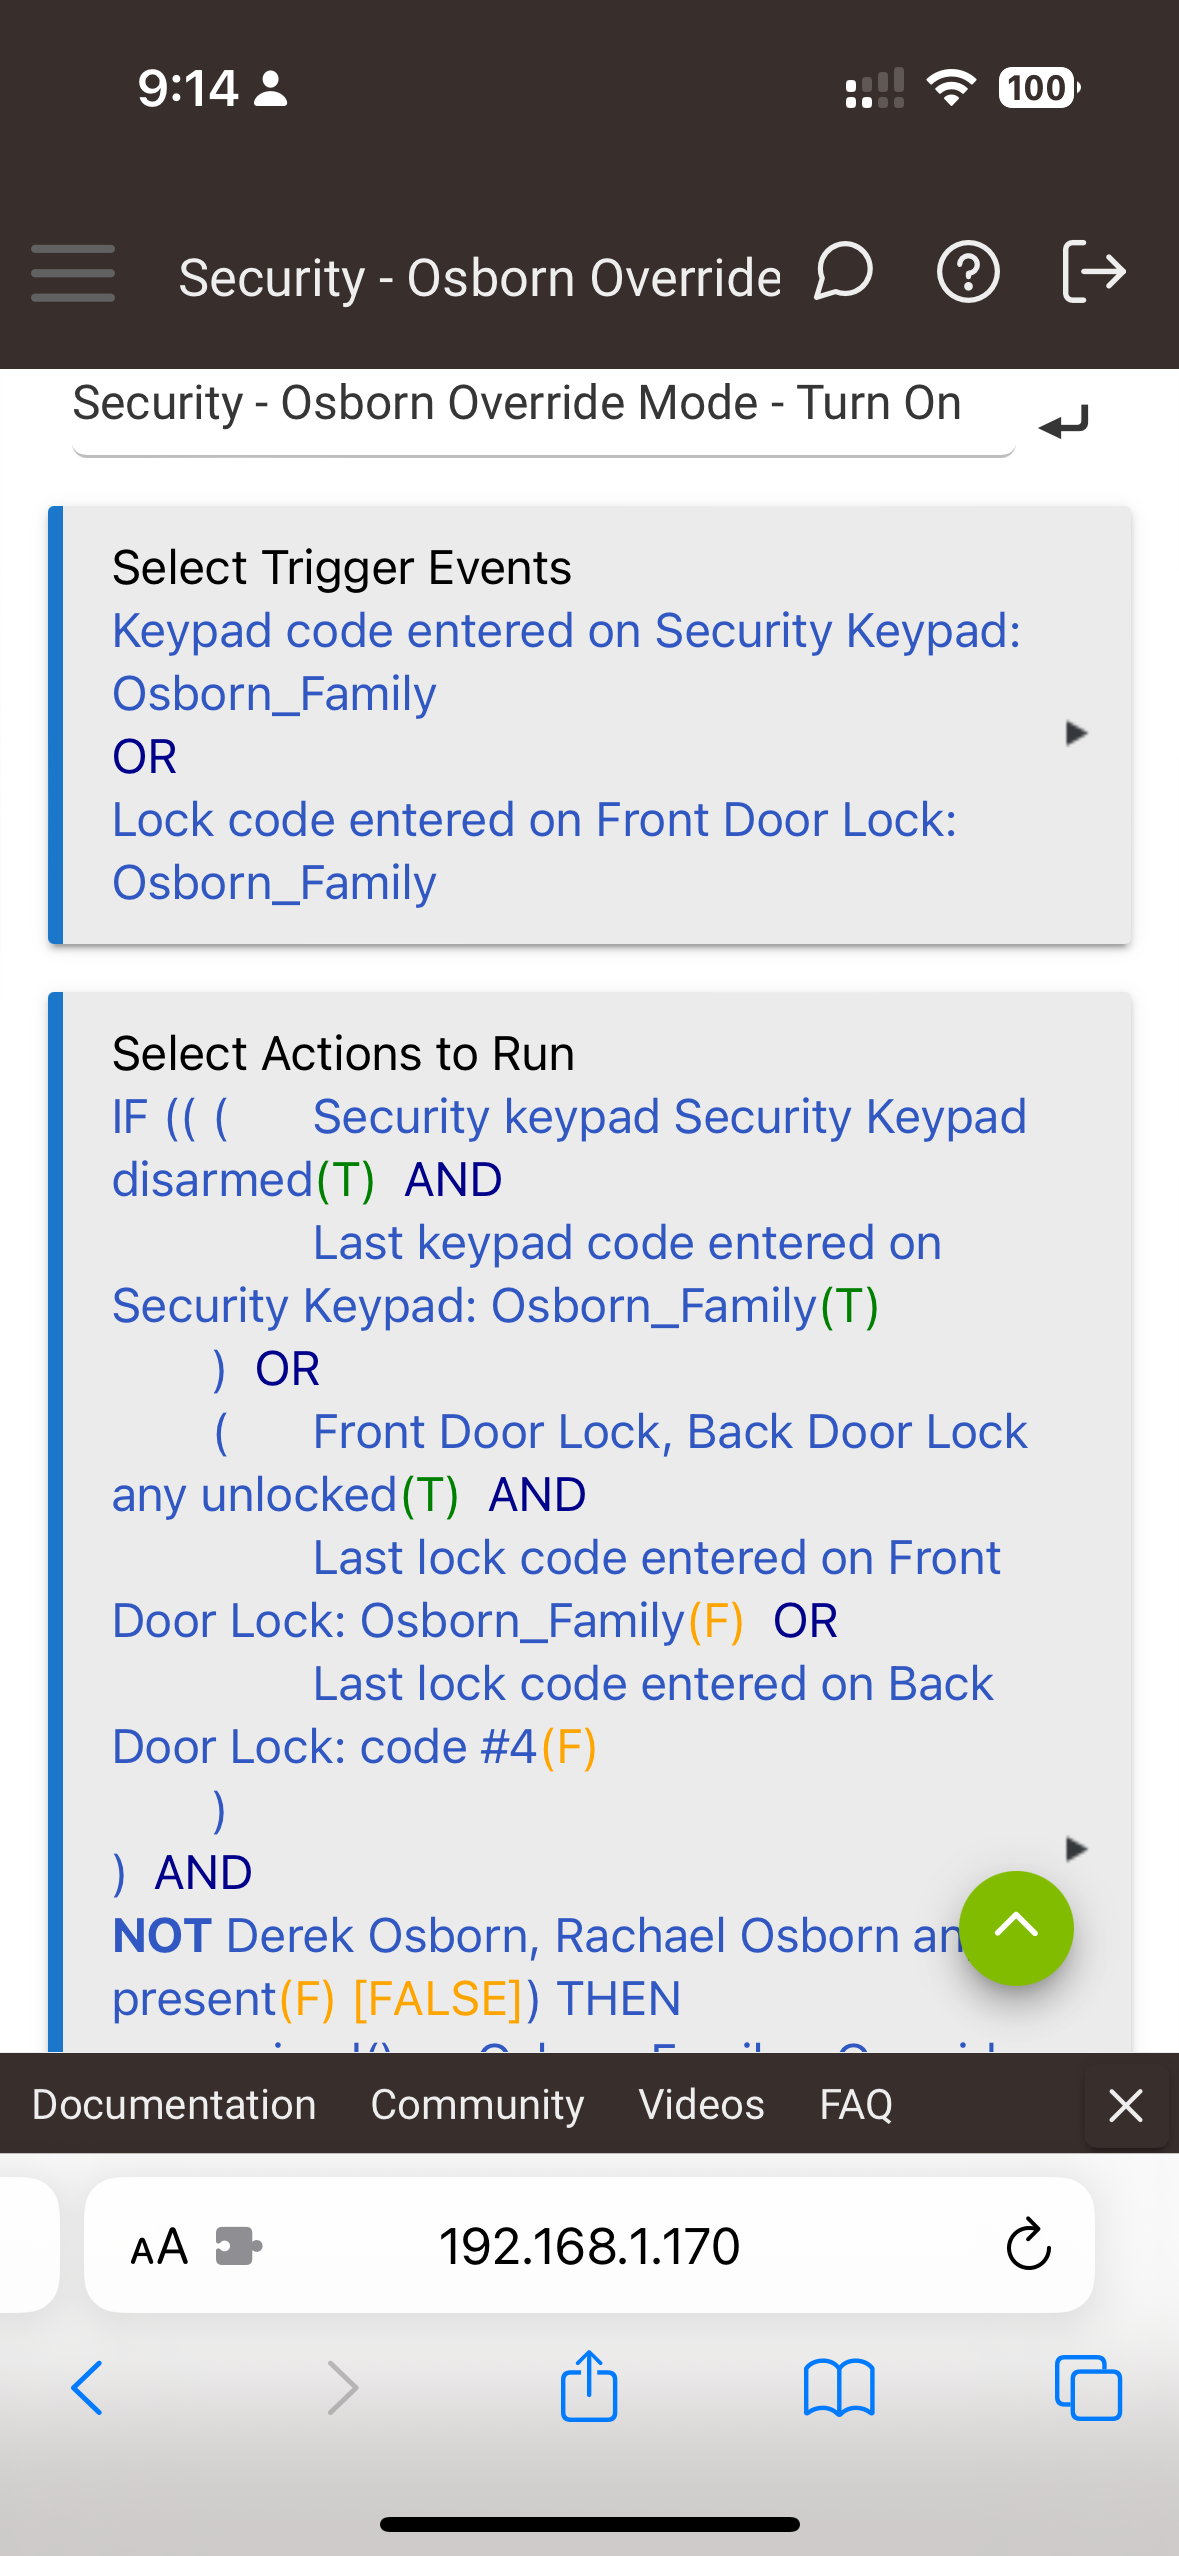Open the Videos link
The height and width of the screenshot is (2556, 1179).
pyautogui.click(x=701, y=2105)
